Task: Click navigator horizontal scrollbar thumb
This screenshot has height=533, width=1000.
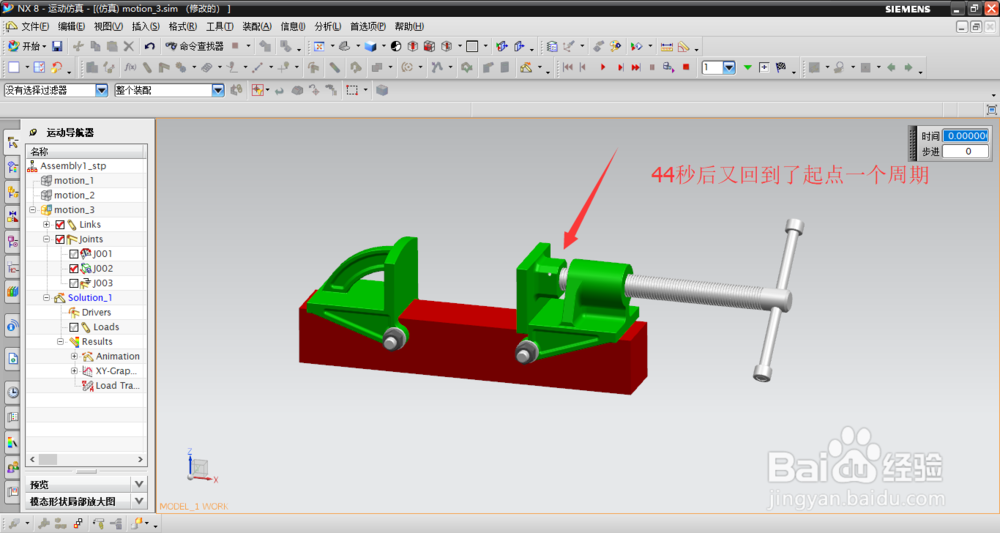Action: coord(48,459)
